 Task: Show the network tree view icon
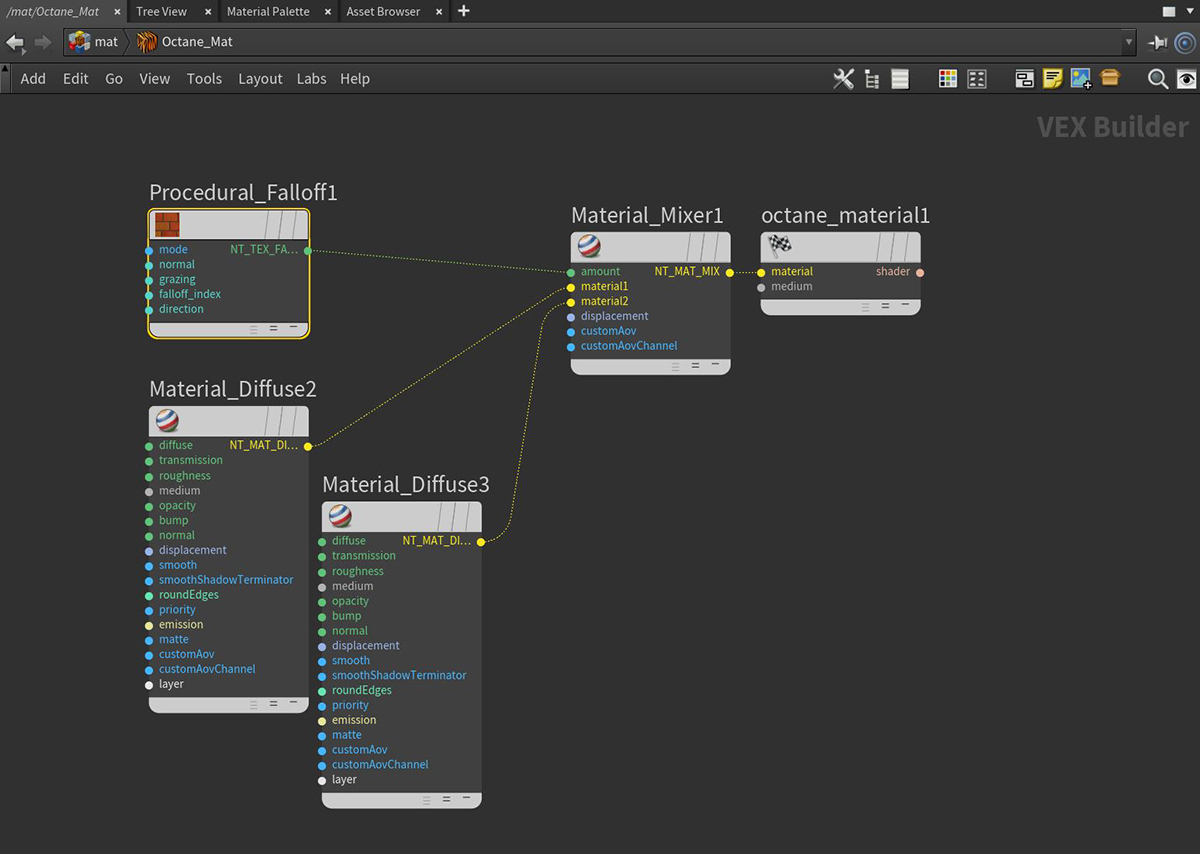(x=871, y=79)
